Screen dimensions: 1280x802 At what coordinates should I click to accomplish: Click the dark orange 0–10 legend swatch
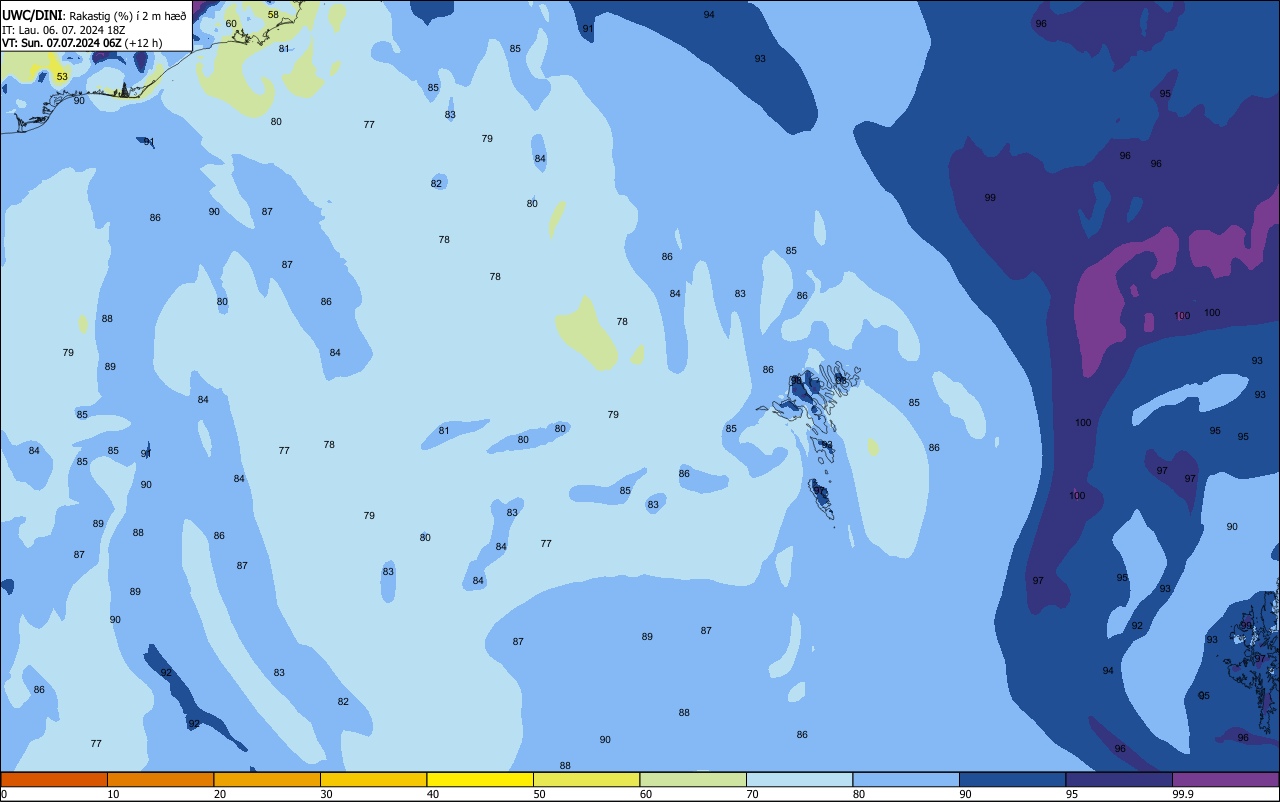(54, 779)
